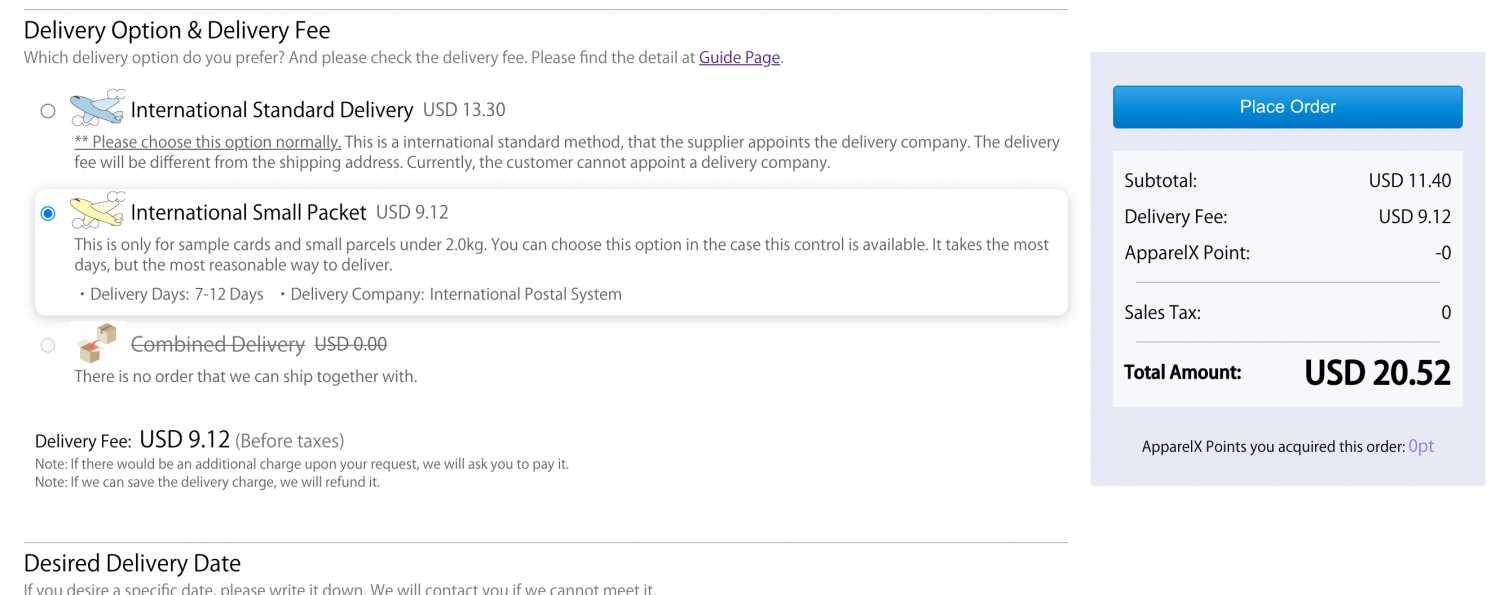The image size is (1500, 595).
Task: Click the 0pt ApparelX Points value
Action: (1421, 446)
